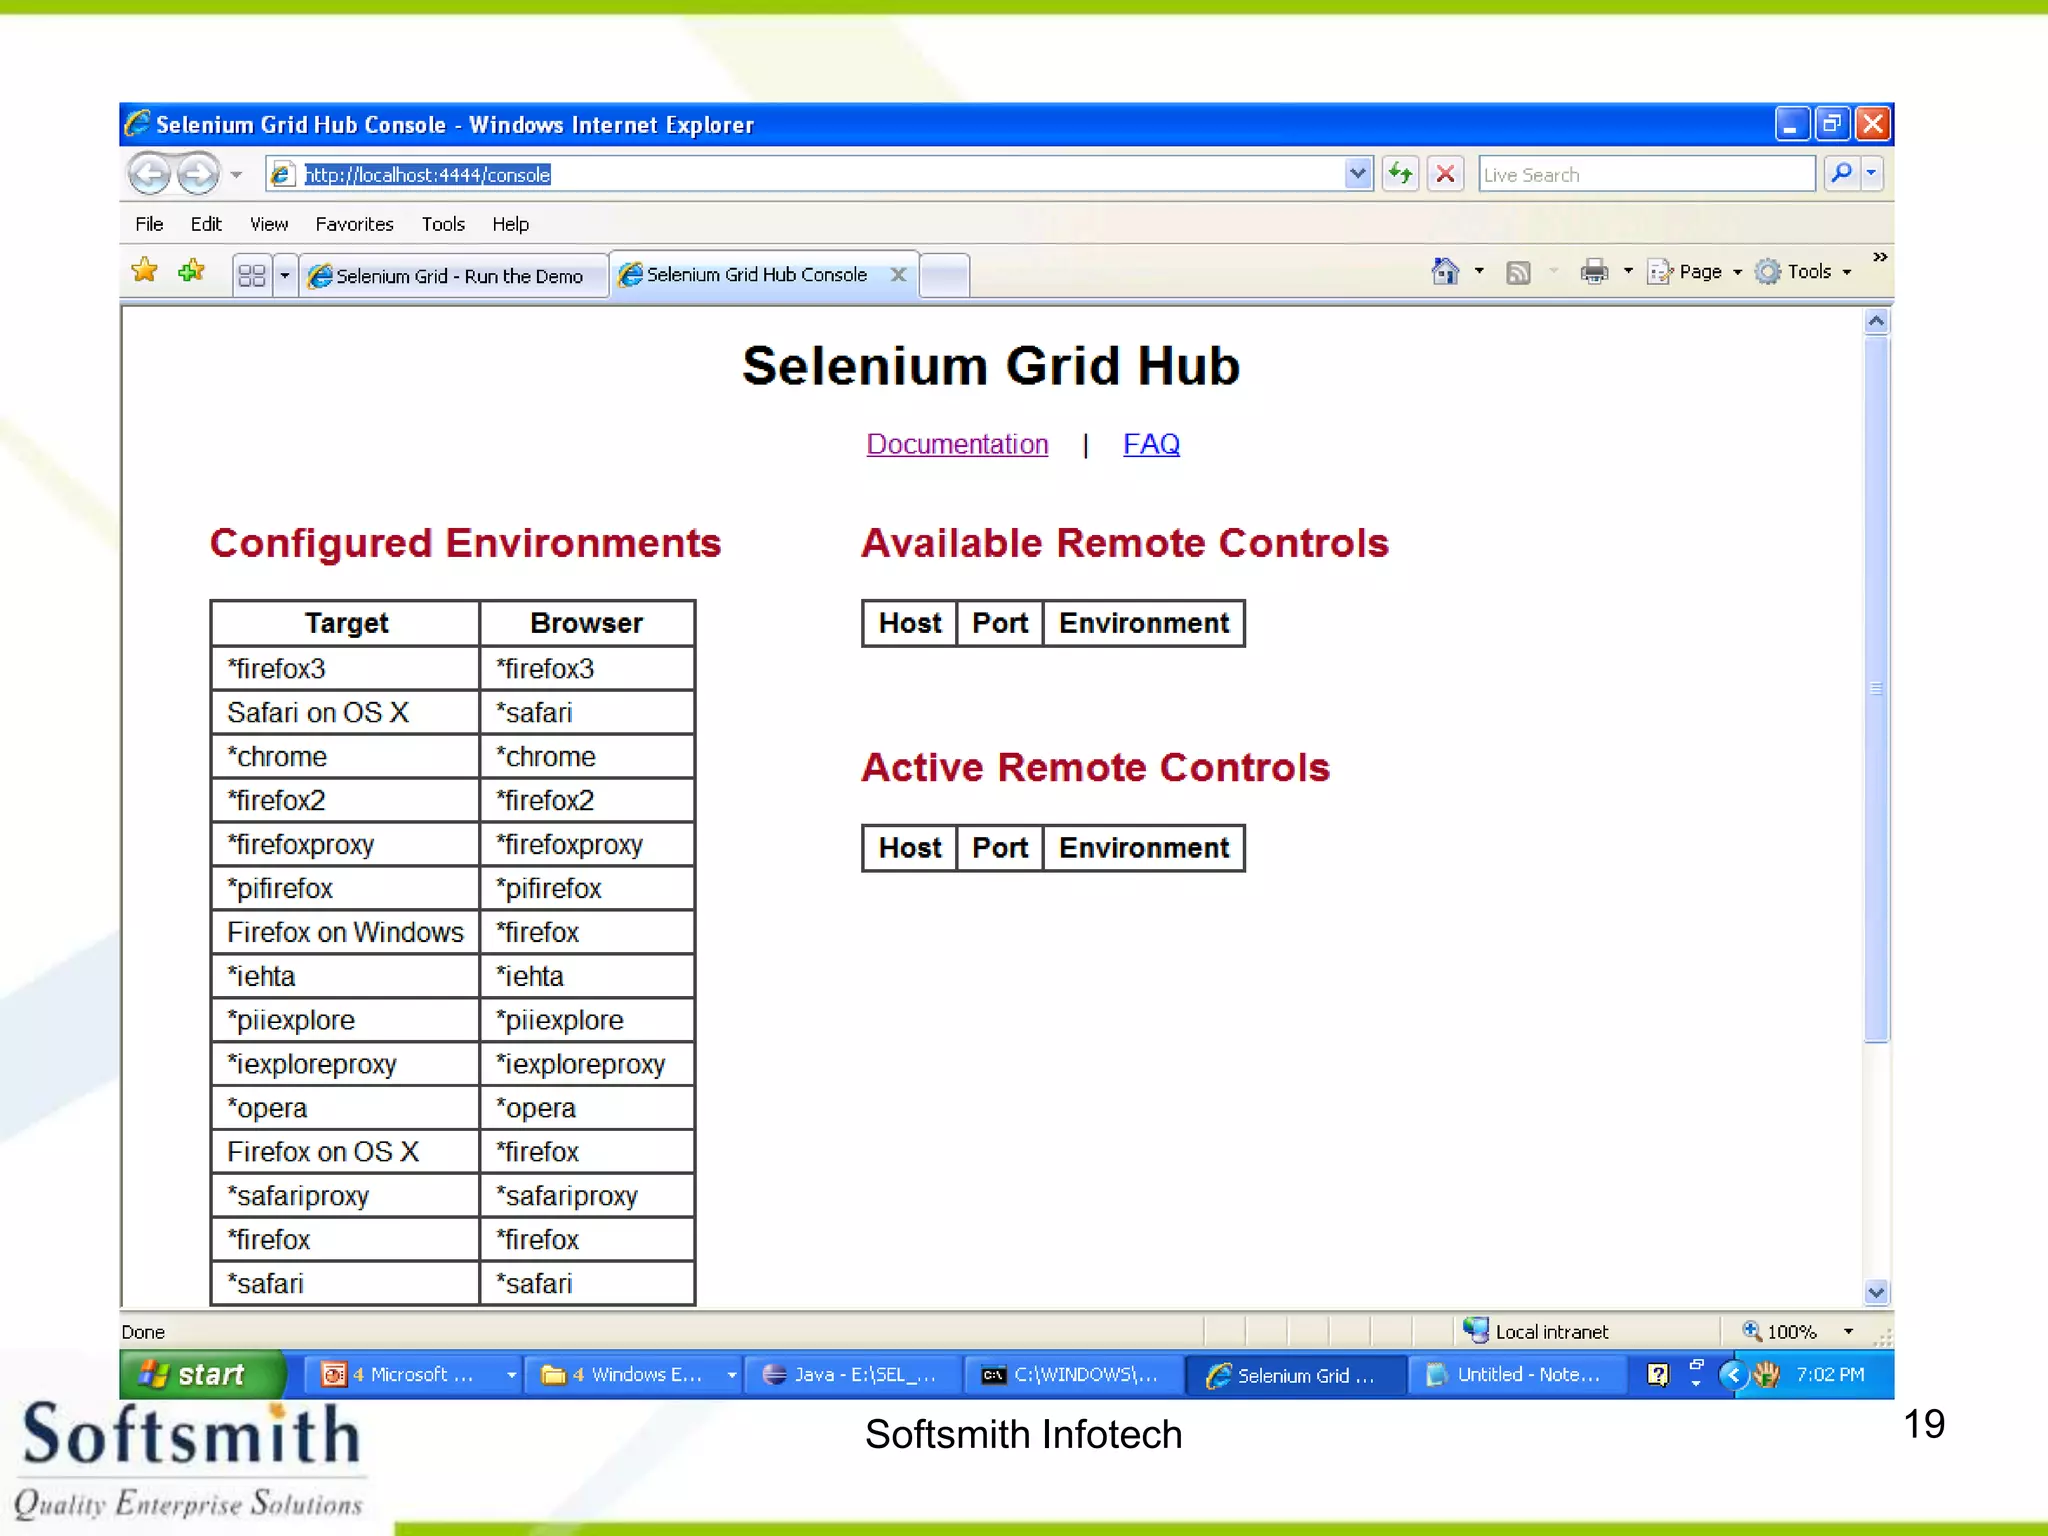Expand the Print options dropdown arrow
Screen dimensions: 2048x1536
click(1627, 271)
